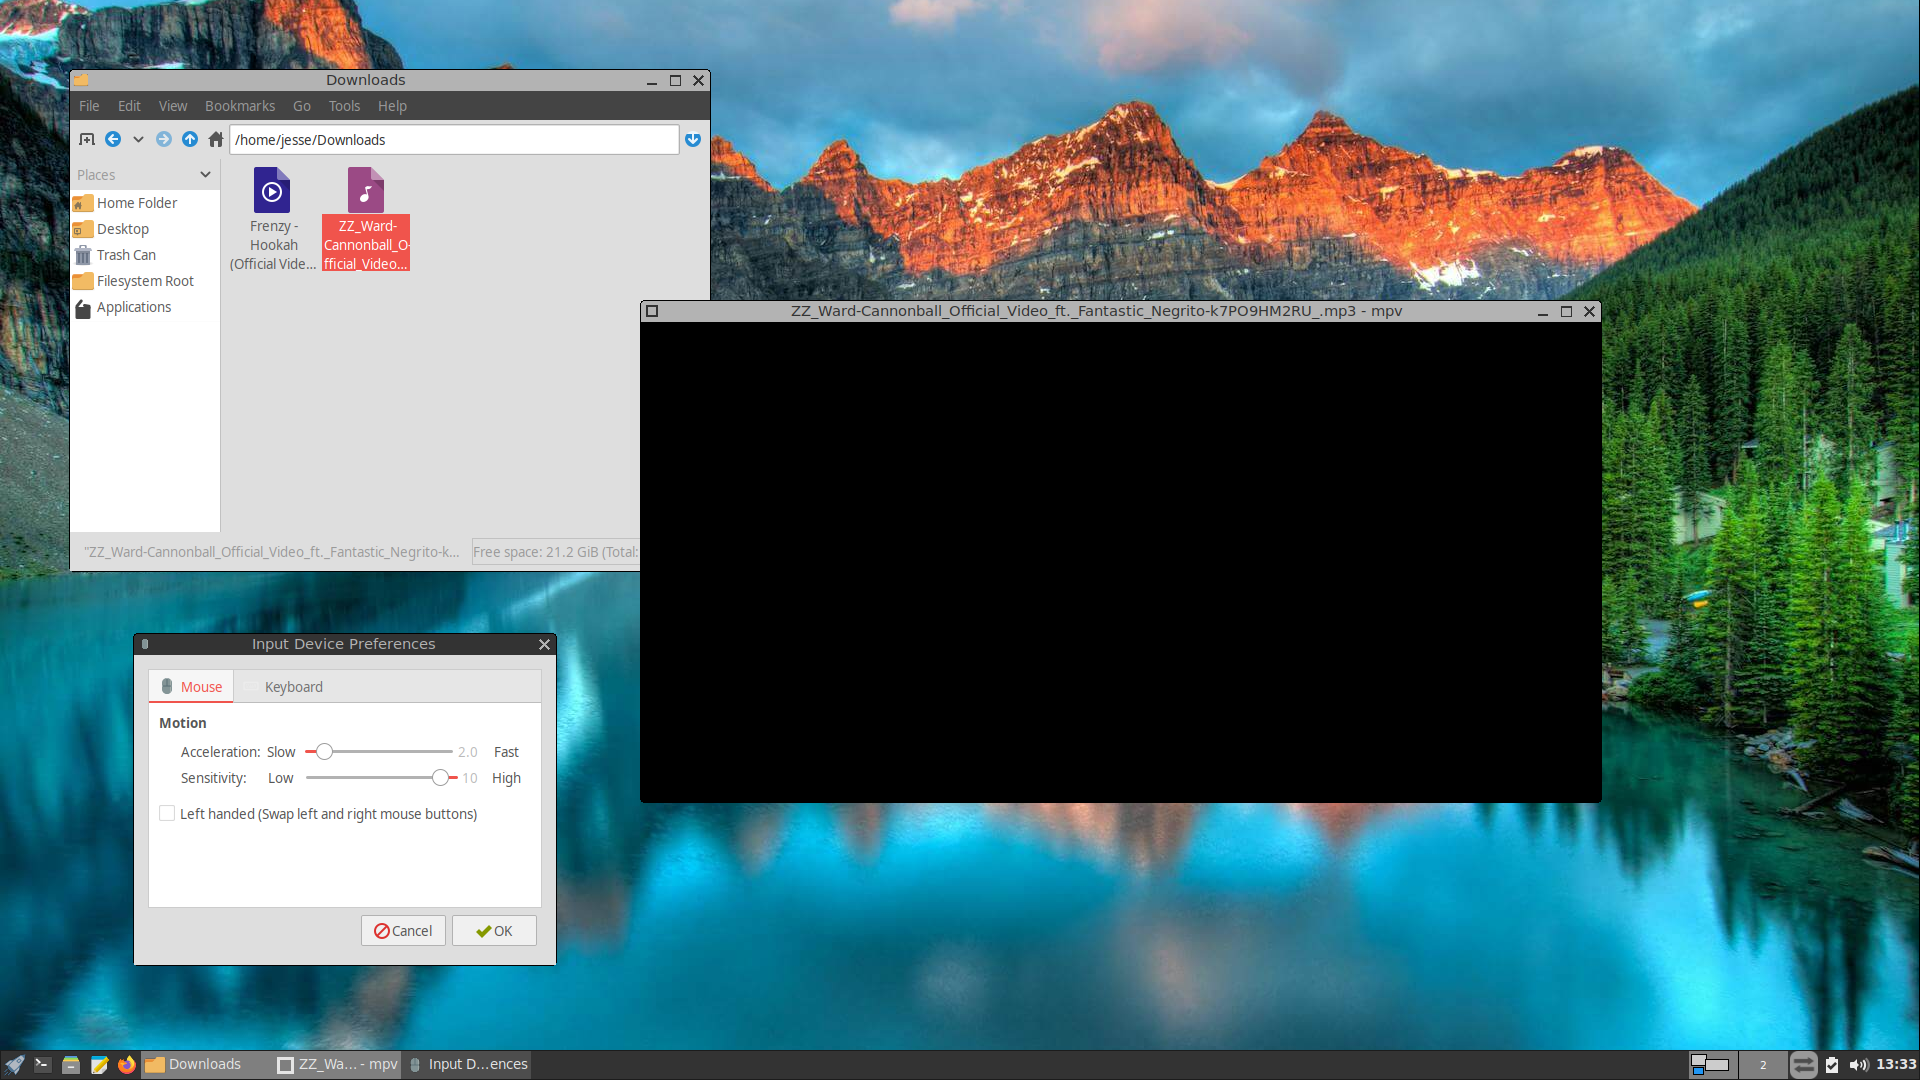Open Filesystem Root in sidebar
1920x1080 pixels.
tap(145, 281)
